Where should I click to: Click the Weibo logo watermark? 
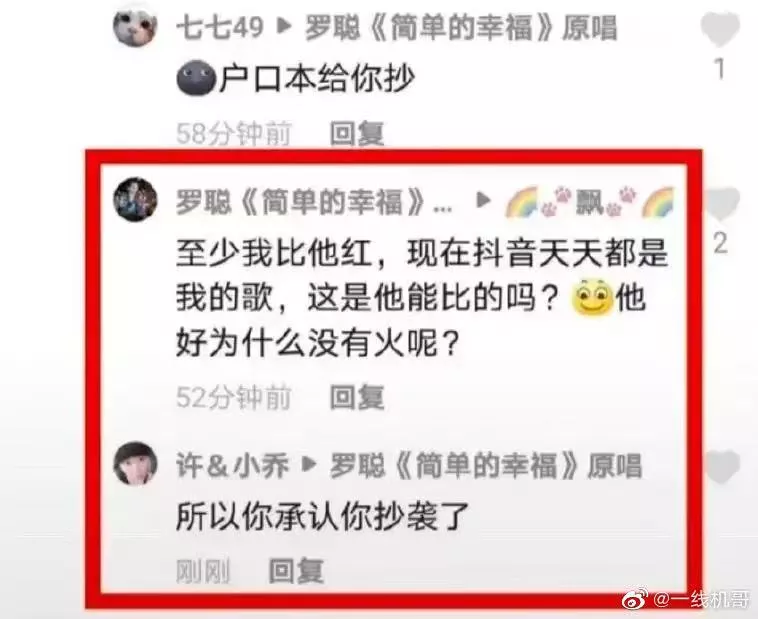tap(635, 600)
